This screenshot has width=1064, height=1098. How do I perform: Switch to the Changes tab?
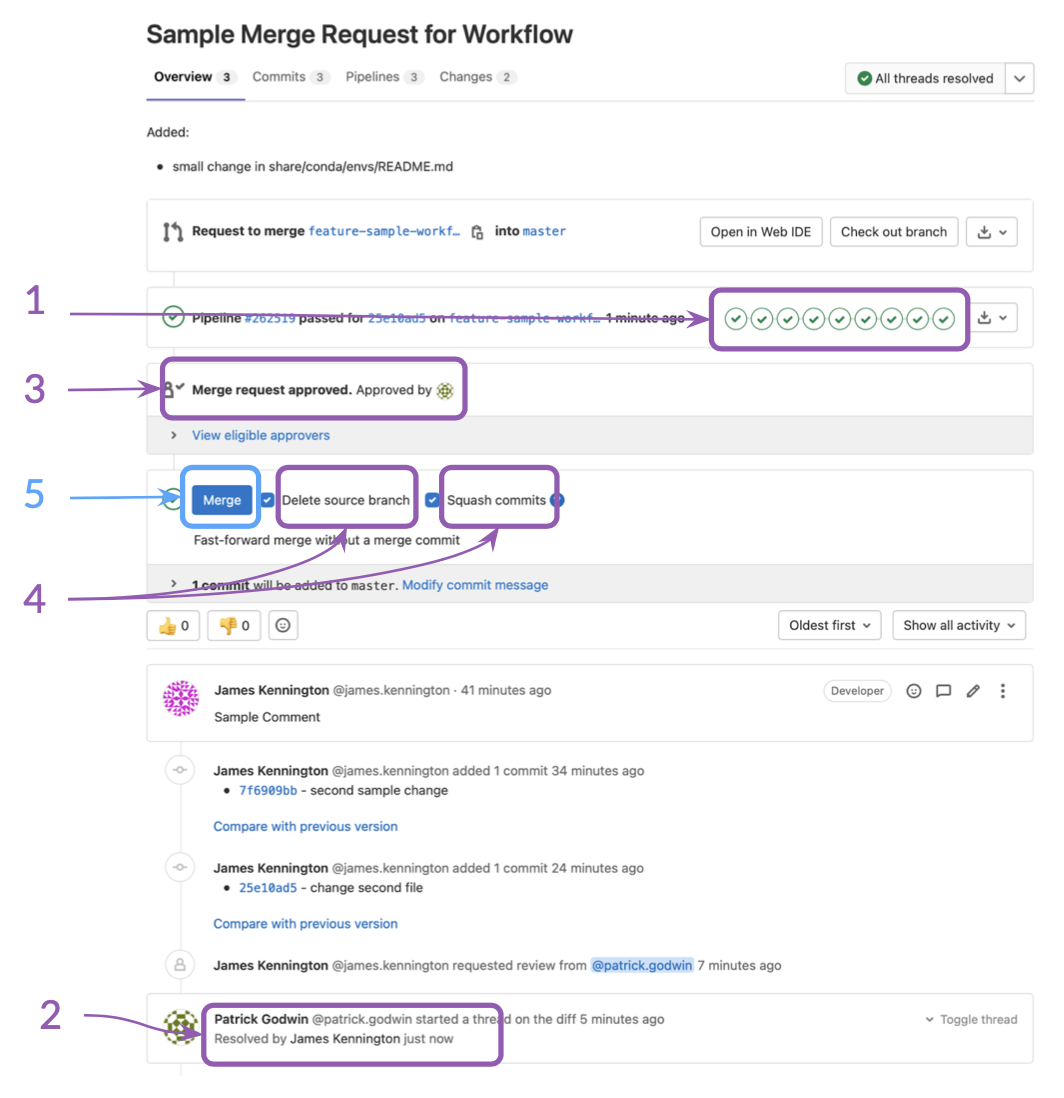click(x=477, y=77)
